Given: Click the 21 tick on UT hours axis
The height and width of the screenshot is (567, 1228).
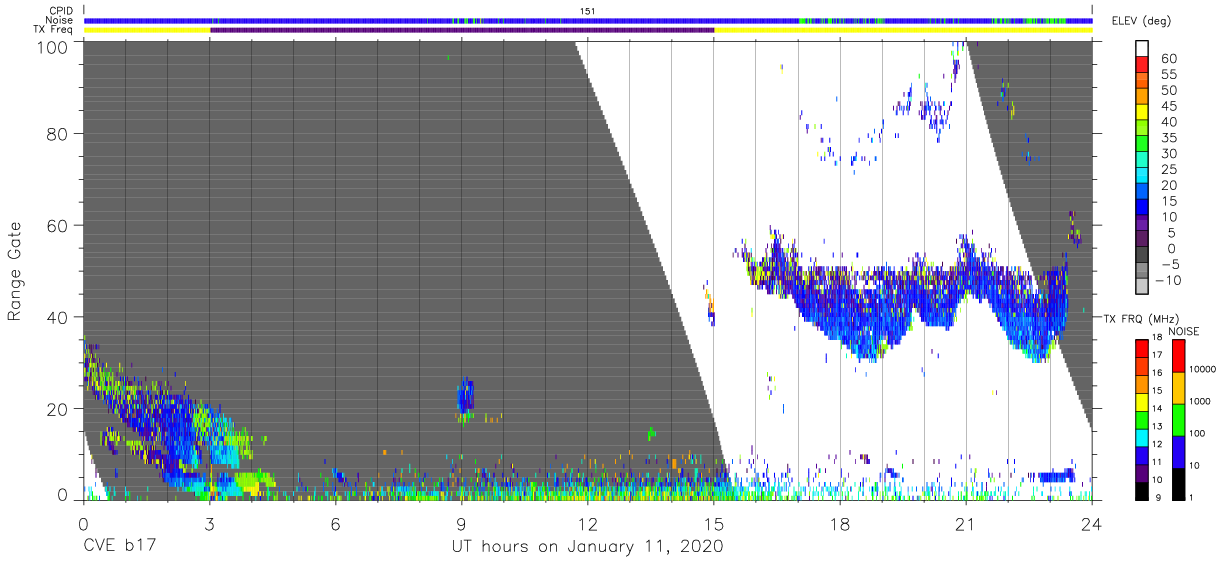Looking at the screenshot, I should (966, 523).
